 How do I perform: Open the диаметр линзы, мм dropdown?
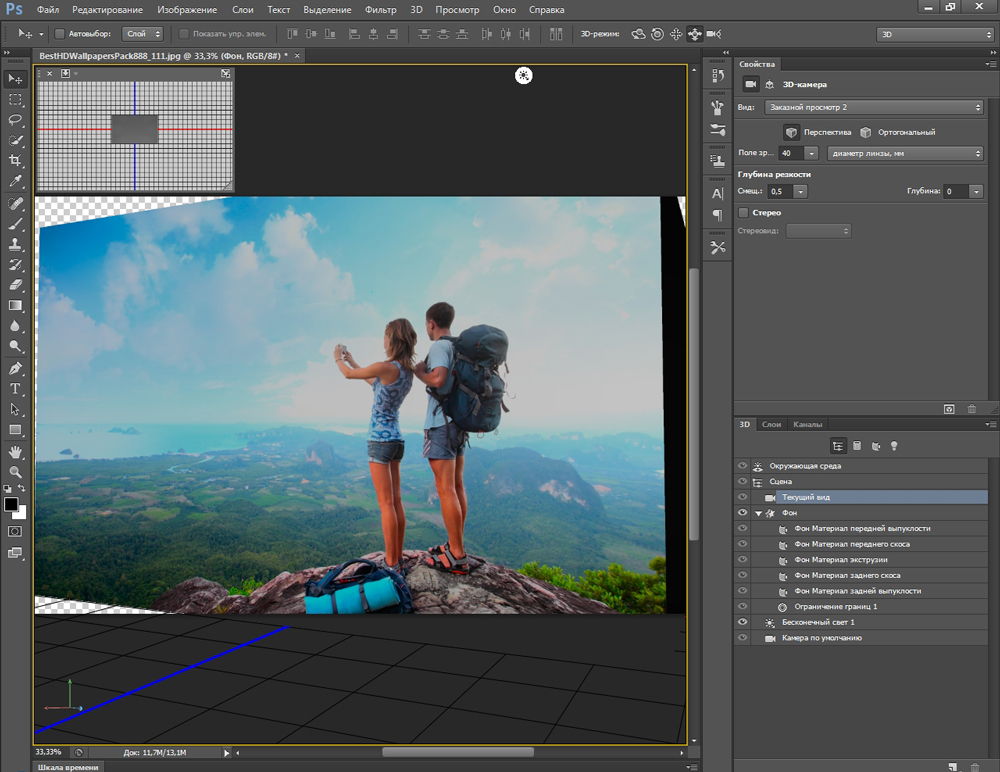905,153
